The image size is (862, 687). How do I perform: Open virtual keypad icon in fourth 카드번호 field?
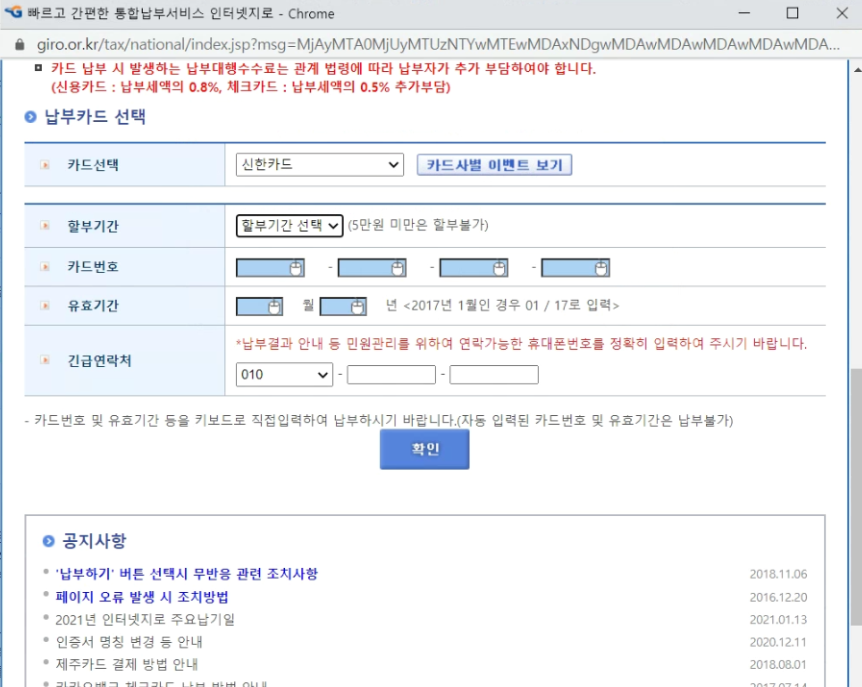(x=601, y=268)
